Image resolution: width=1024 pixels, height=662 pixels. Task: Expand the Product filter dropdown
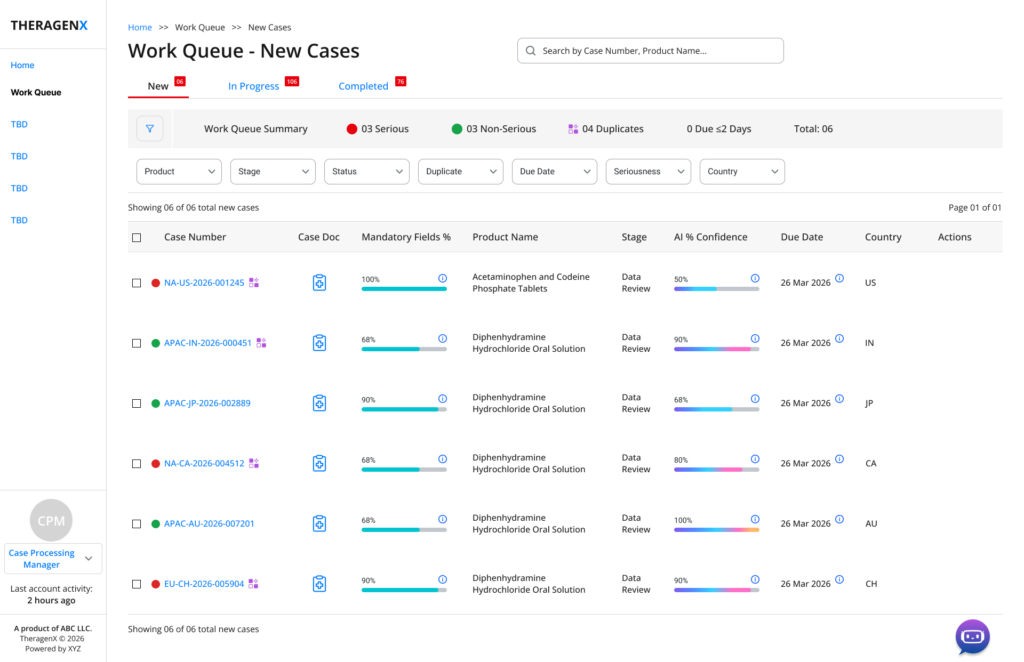coord(179,172)
